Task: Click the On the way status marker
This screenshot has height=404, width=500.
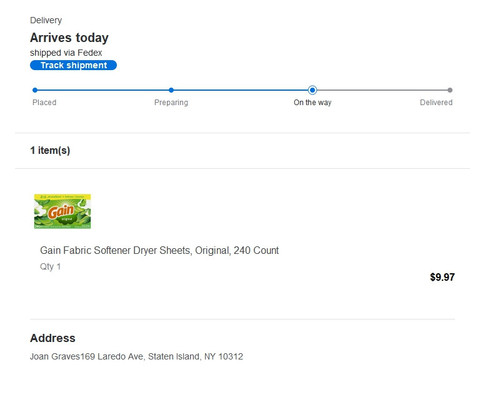Action: [312, 90]
